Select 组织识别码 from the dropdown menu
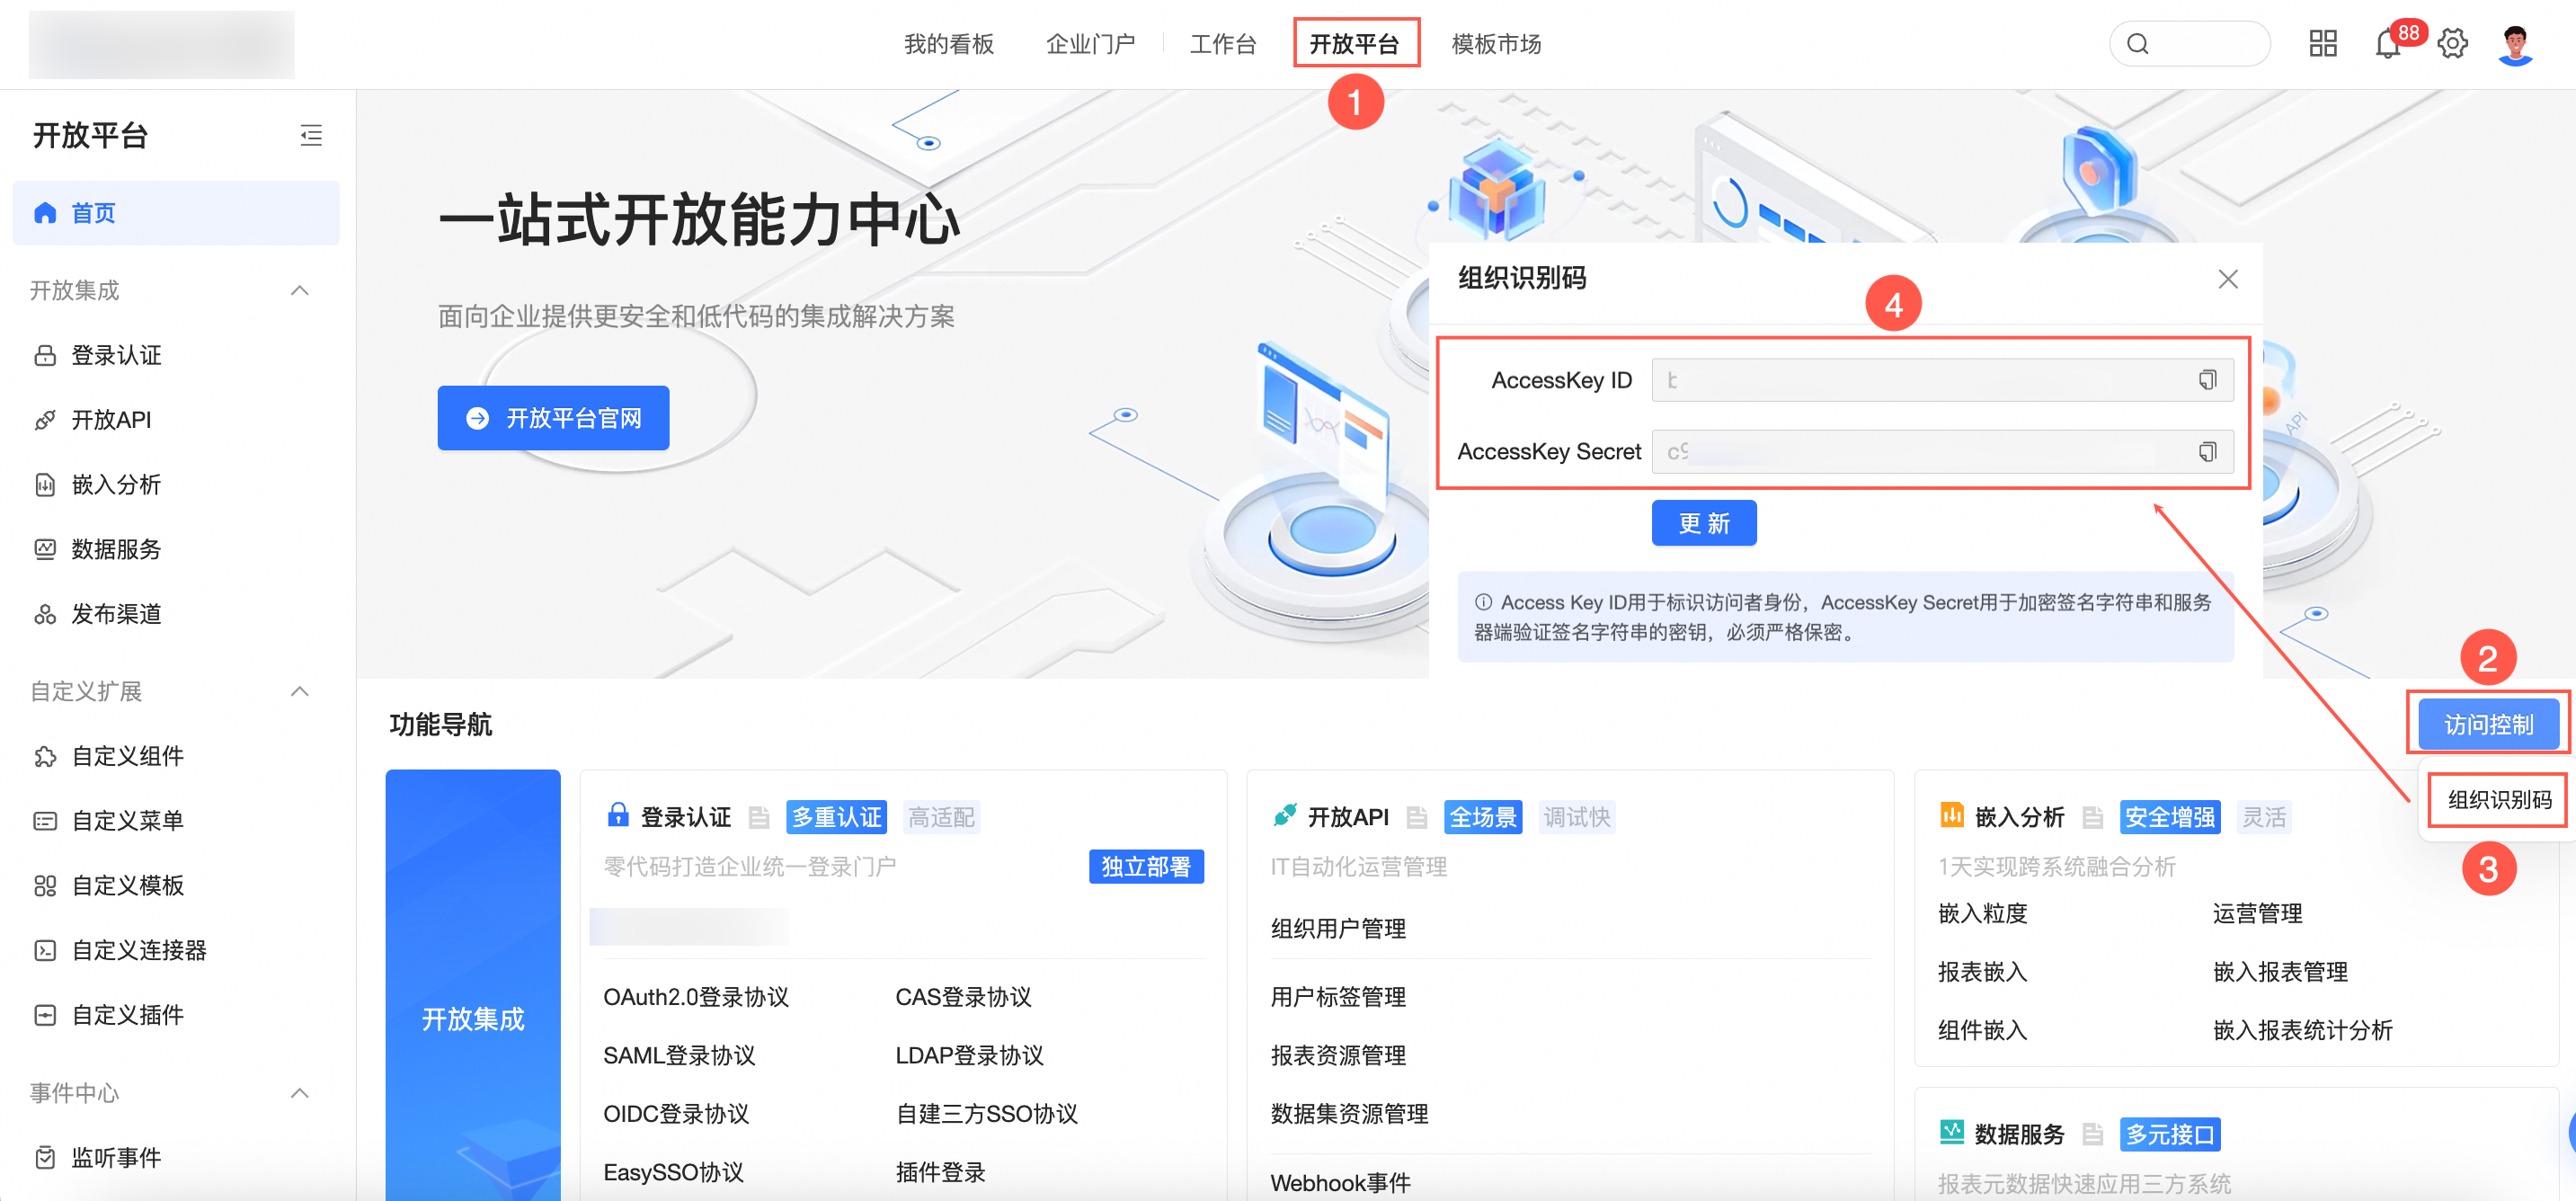 click(2498, 799)
